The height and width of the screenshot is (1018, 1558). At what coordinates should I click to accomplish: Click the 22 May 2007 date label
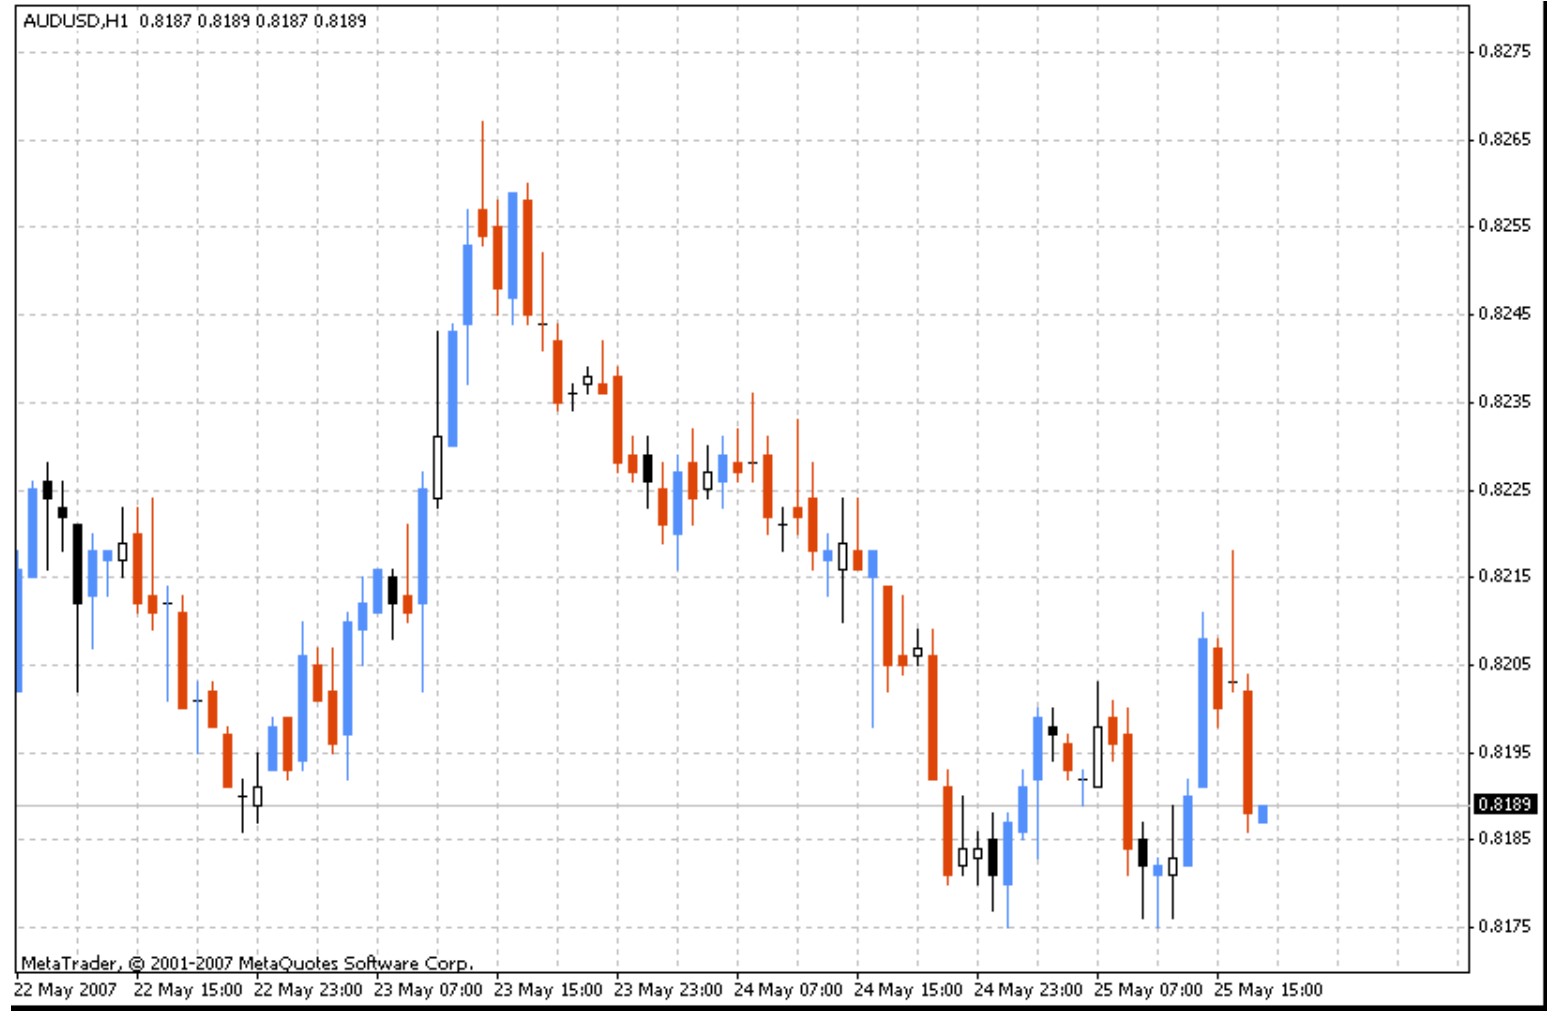click(65, 990)
